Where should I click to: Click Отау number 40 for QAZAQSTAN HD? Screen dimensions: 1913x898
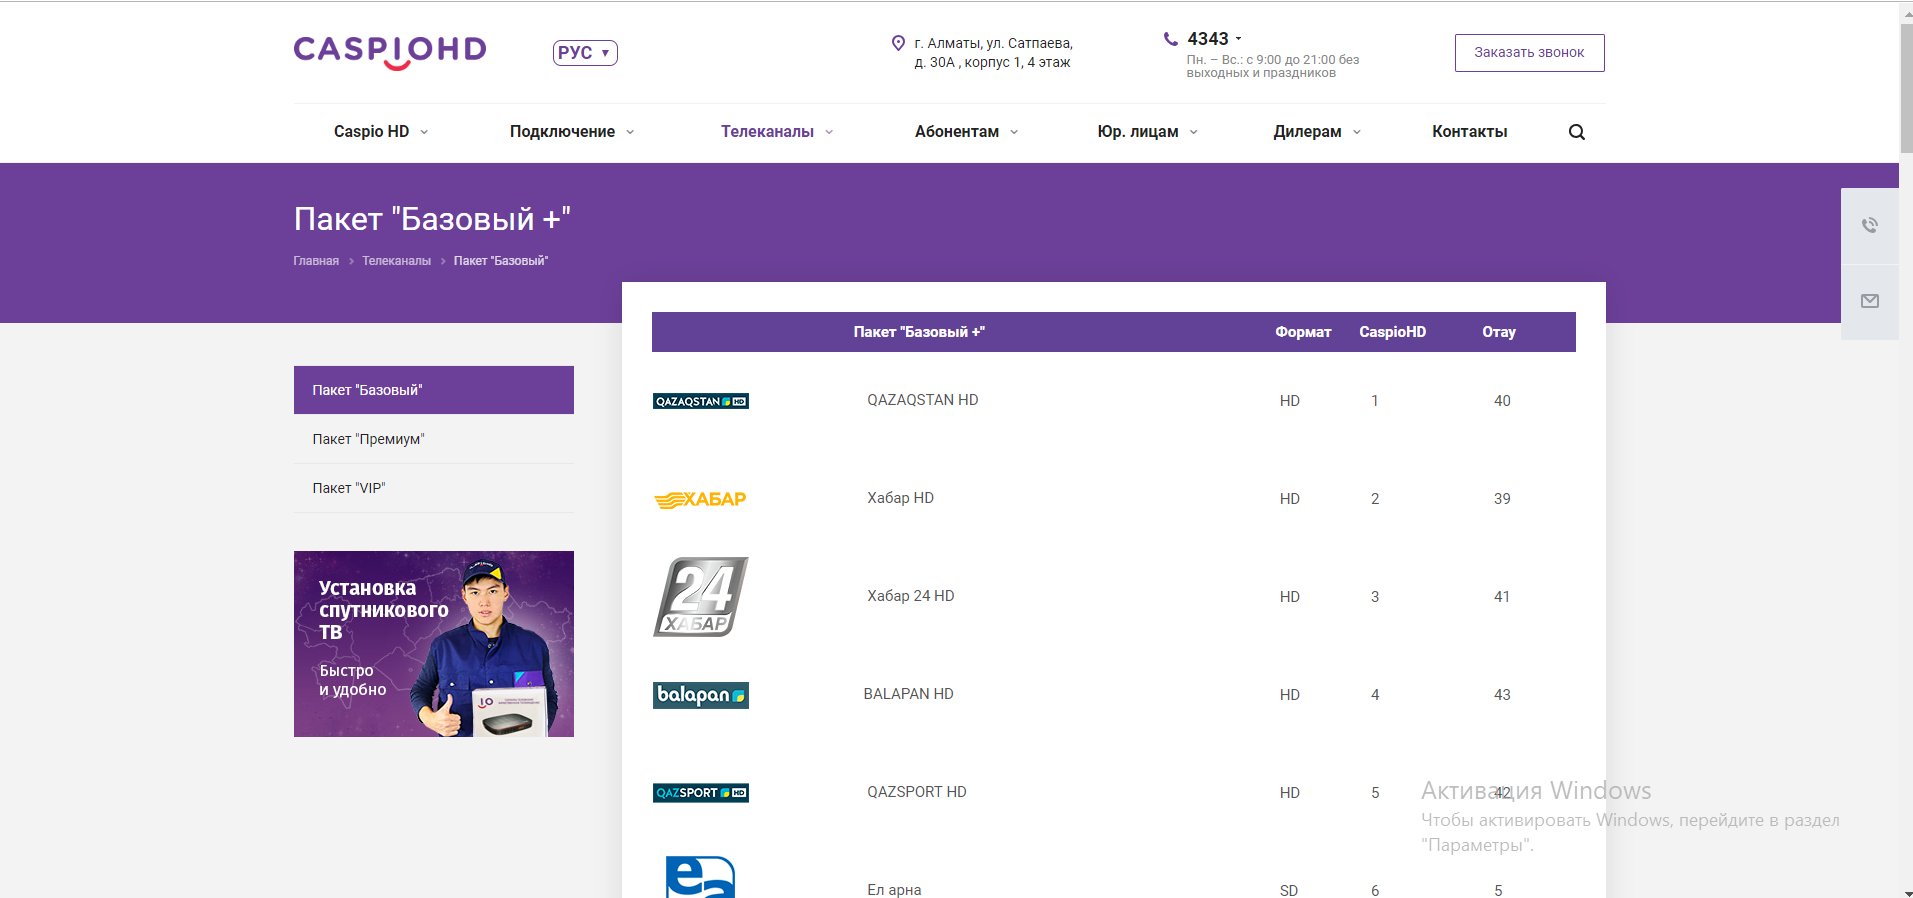pyautogui.click(x=1502, y=401)
